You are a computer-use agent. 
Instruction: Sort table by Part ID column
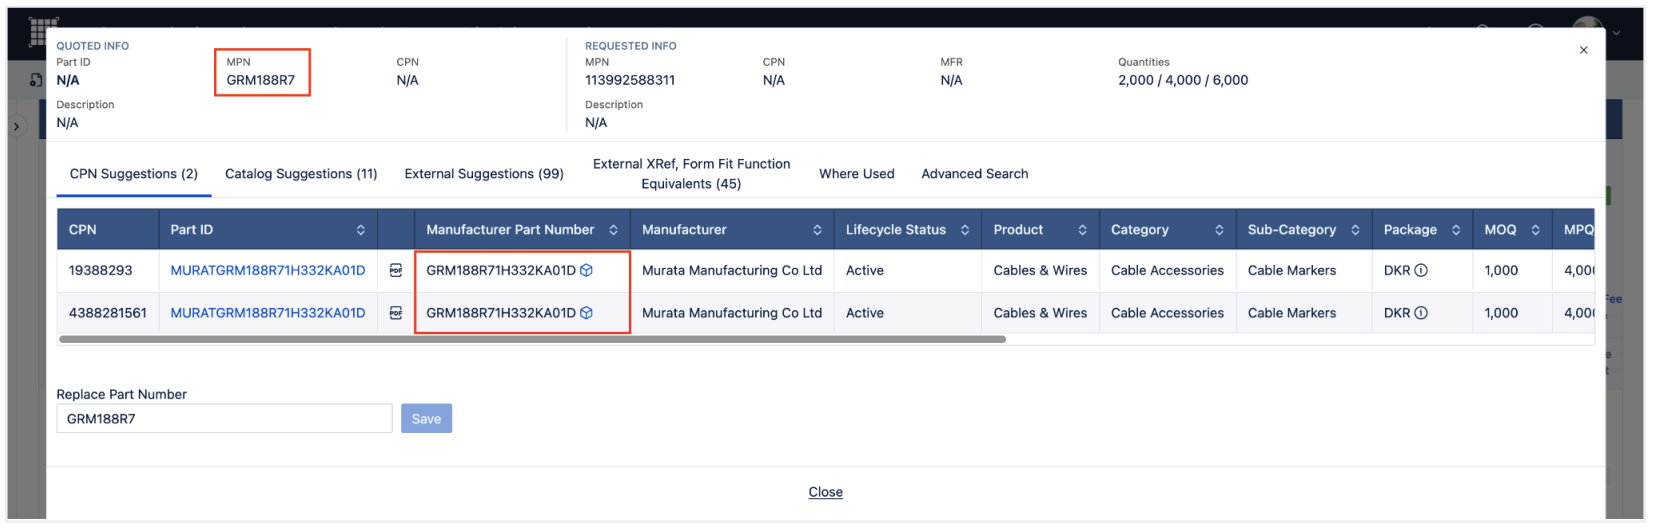(361, 230)
